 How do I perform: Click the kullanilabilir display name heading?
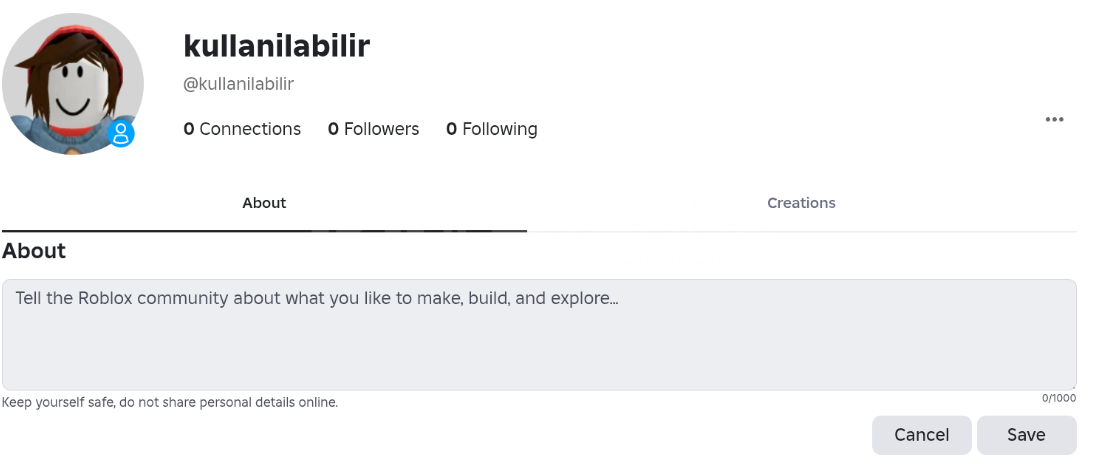coord(277,46)
